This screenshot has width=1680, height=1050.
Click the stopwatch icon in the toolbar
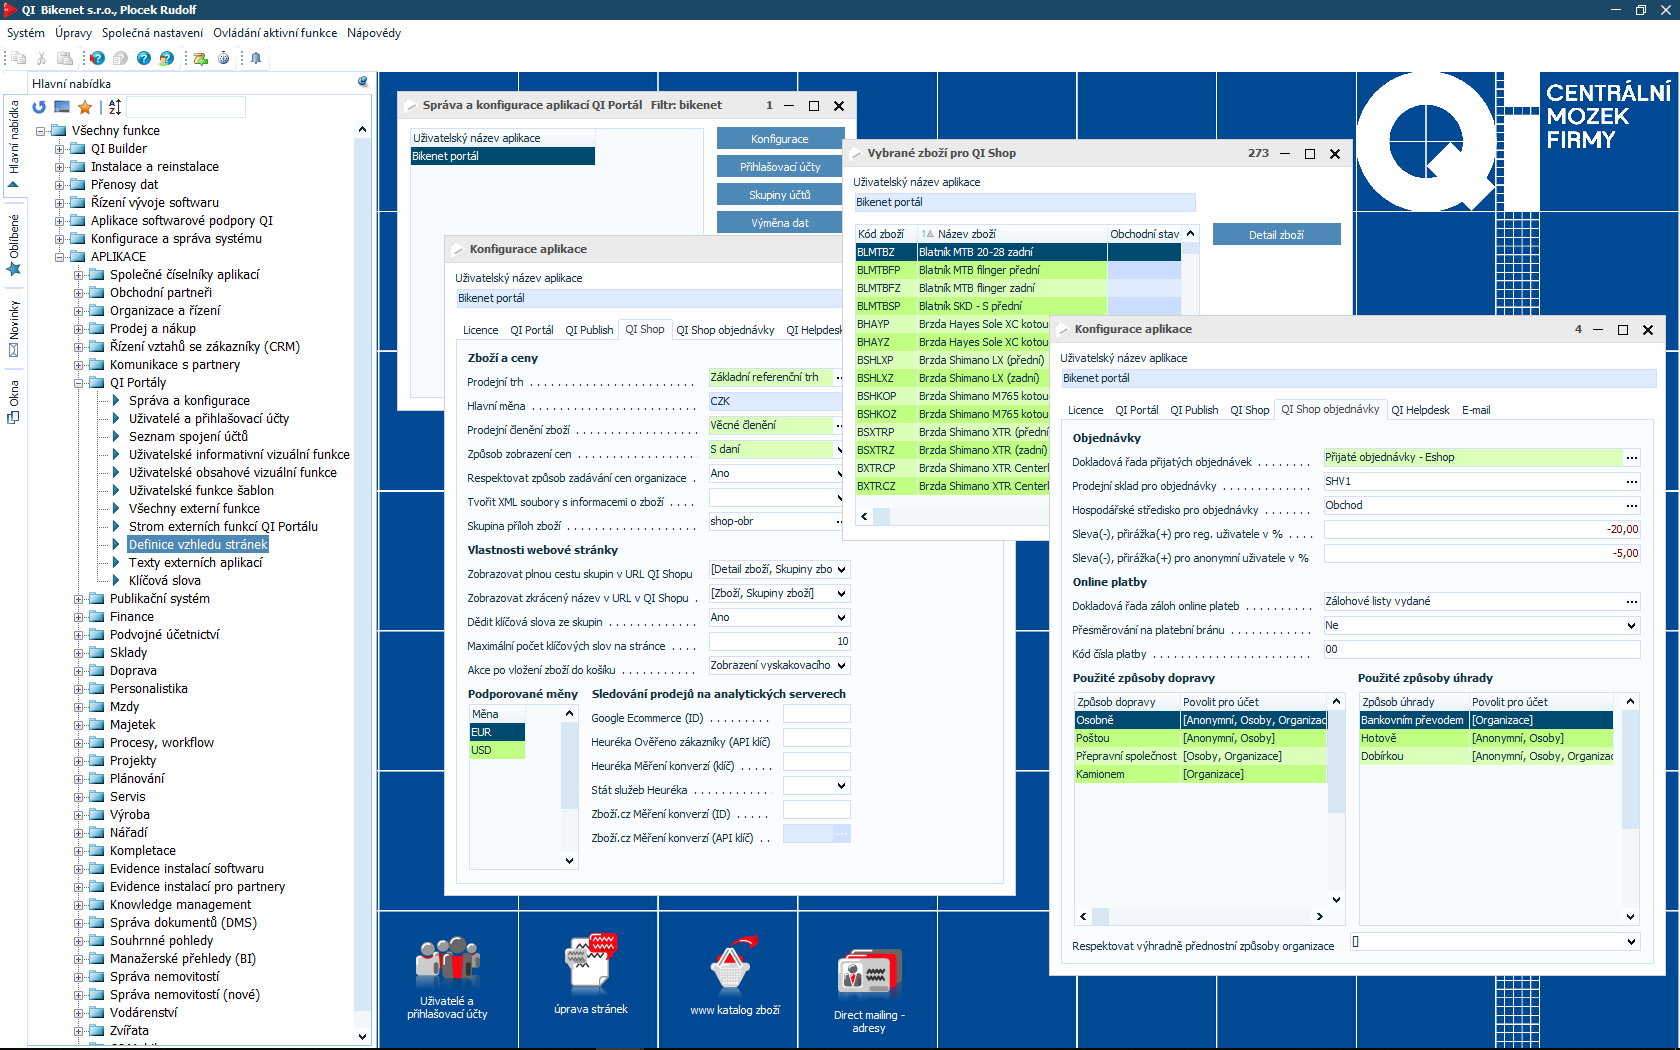point(223,58)
